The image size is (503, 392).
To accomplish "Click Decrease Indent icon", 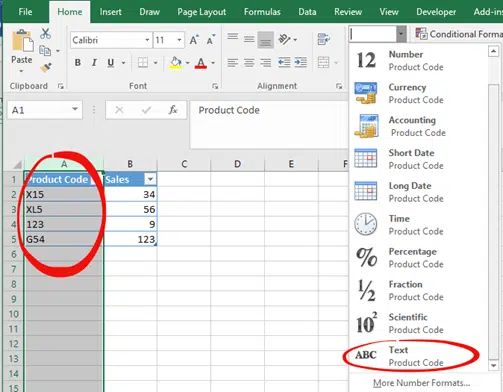I will [x=284, y=62].
